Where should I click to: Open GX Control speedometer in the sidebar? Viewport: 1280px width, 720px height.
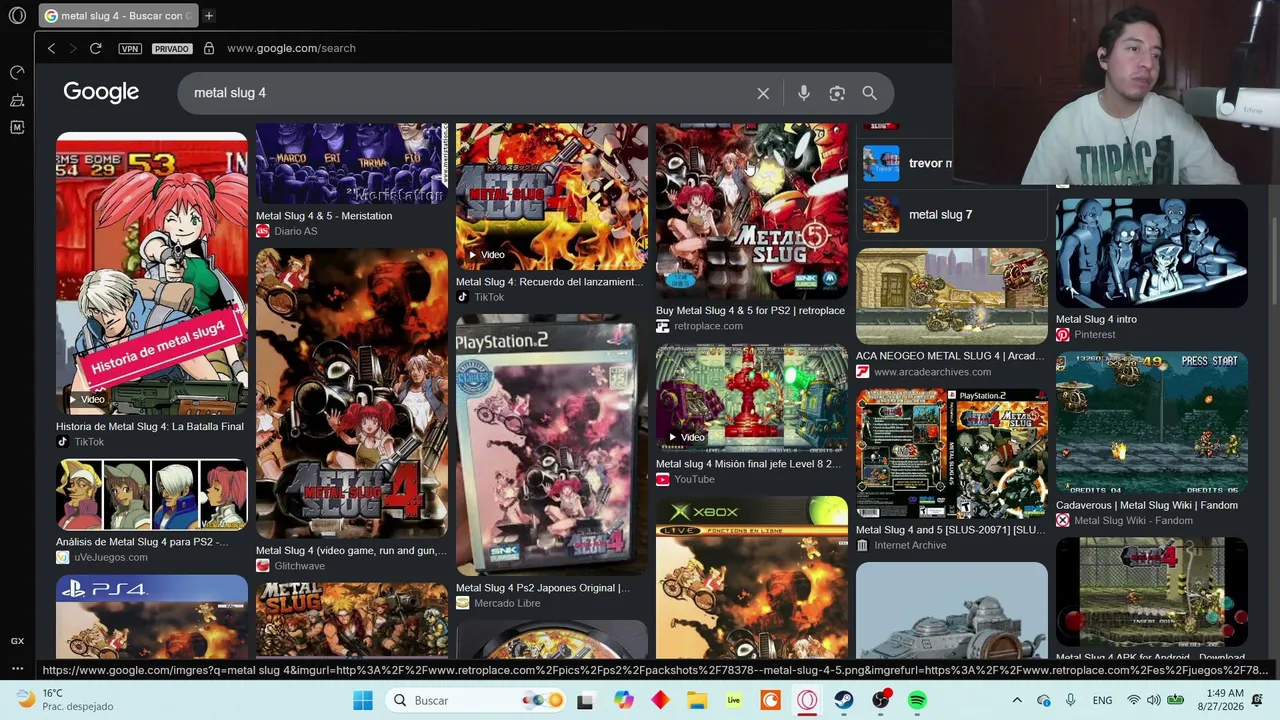(17, 72)
